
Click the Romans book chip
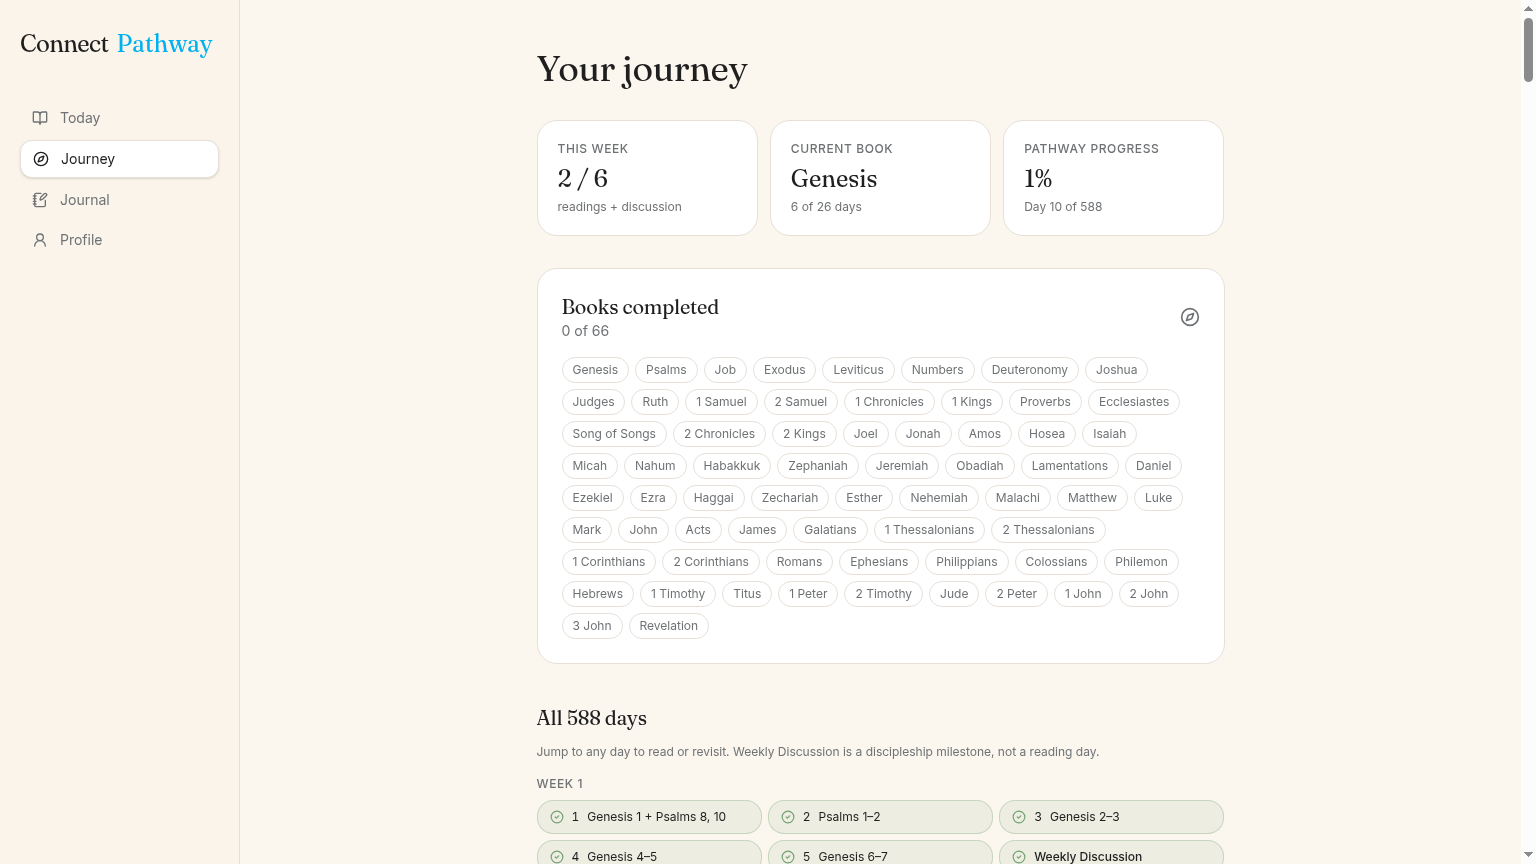799,562
